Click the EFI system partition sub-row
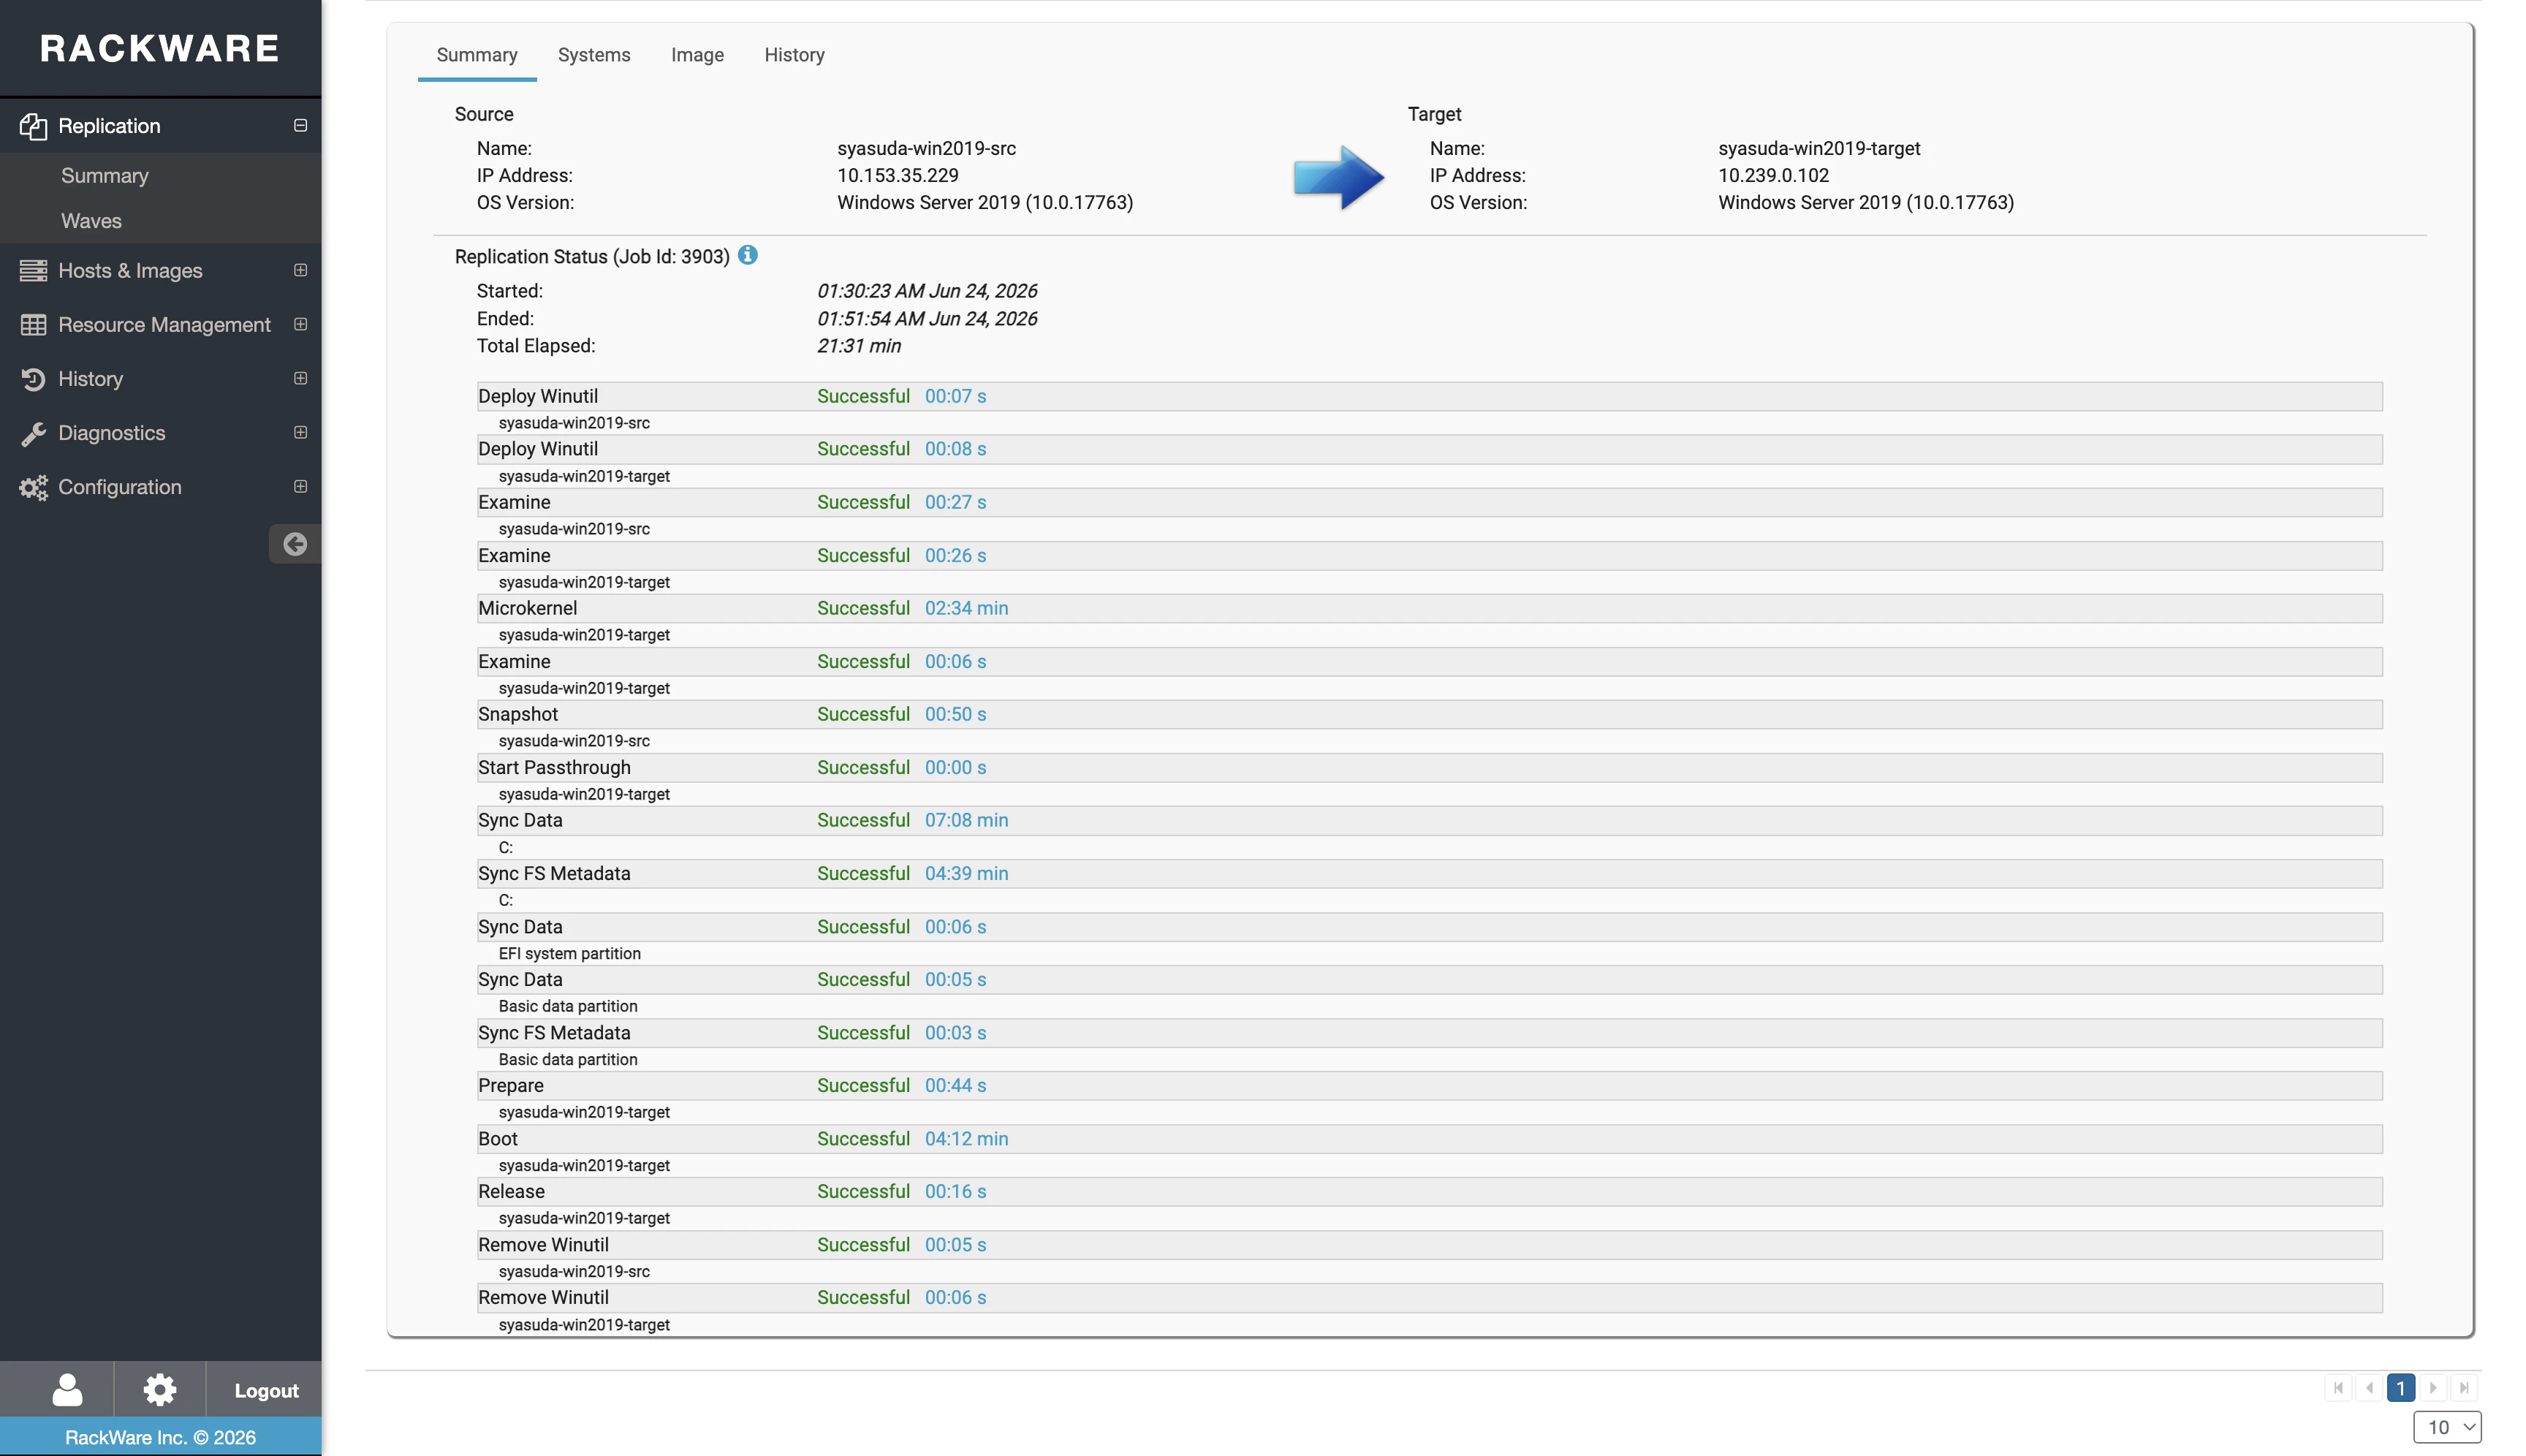Image resolution: width=2526 pixels, height=1456 pixels. (x=569, y=953)
